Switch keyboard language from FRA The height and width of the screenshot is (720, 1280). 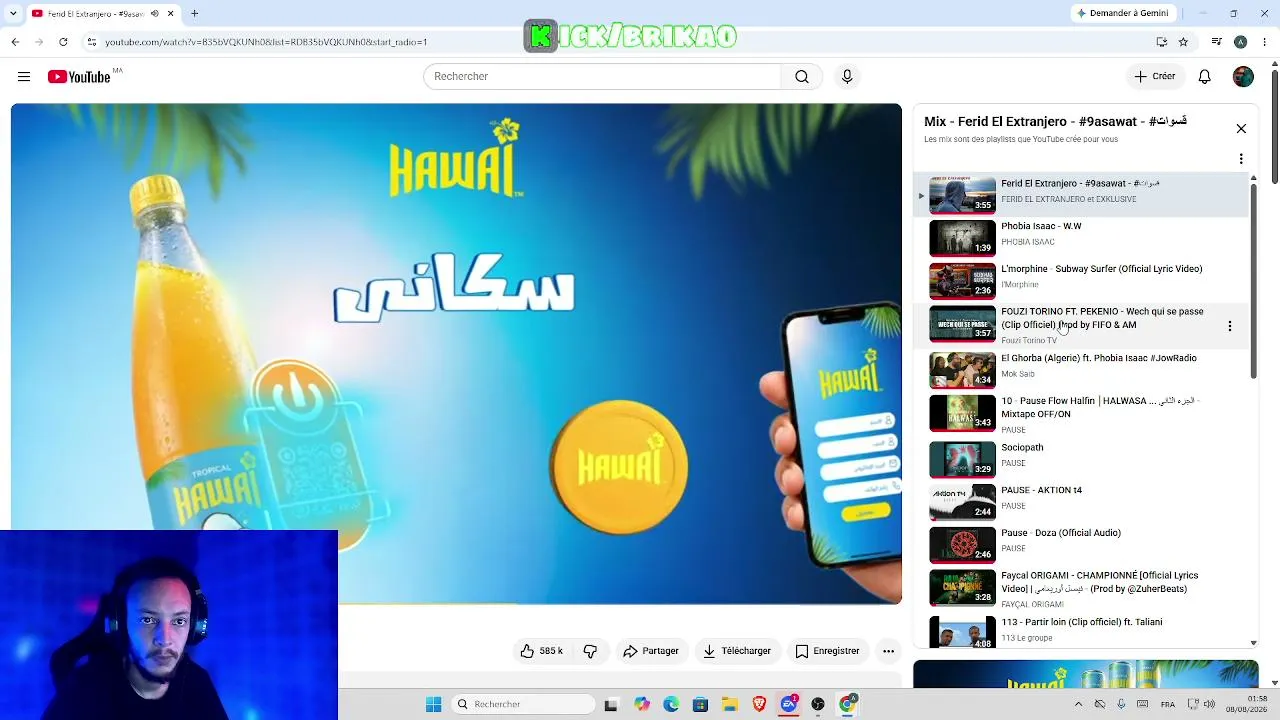coord(1167,704)
